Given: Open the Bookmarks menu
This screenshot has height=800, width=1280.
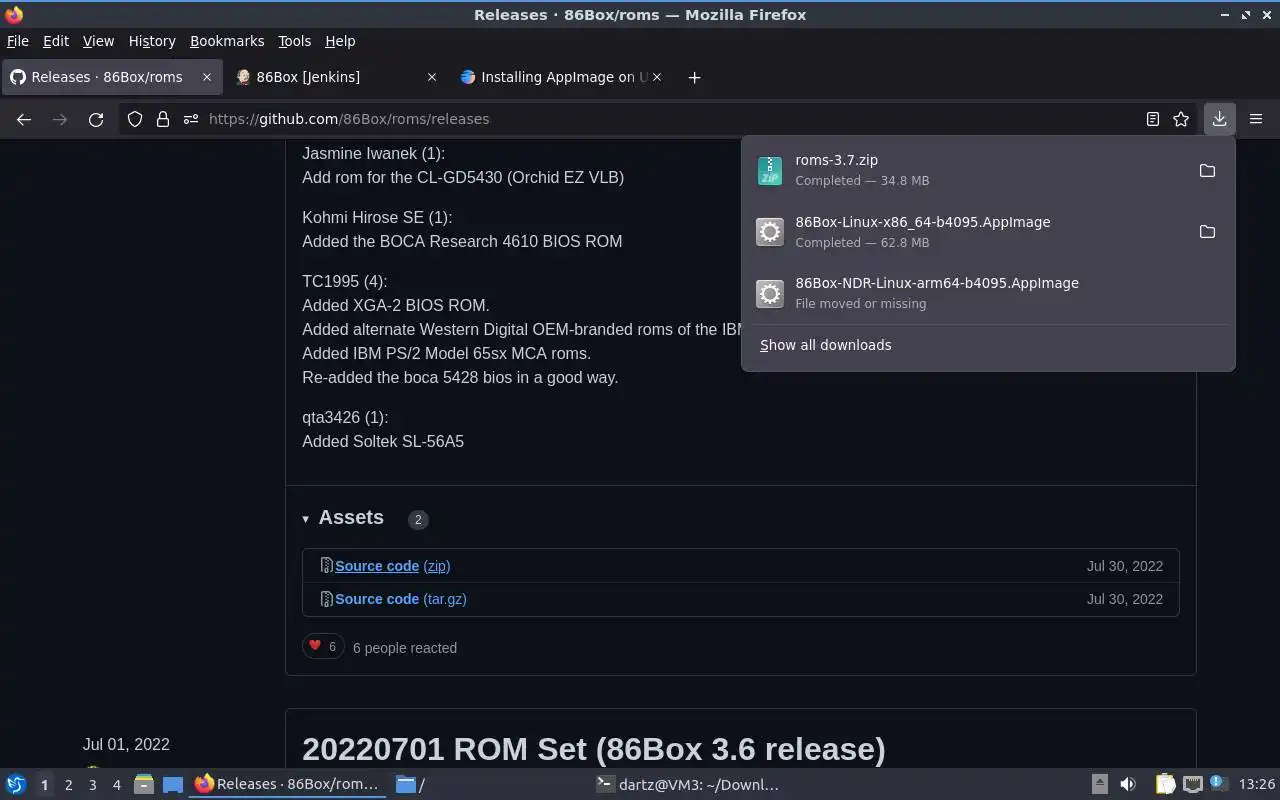Looking at the screenshot, I should [227, 41].
